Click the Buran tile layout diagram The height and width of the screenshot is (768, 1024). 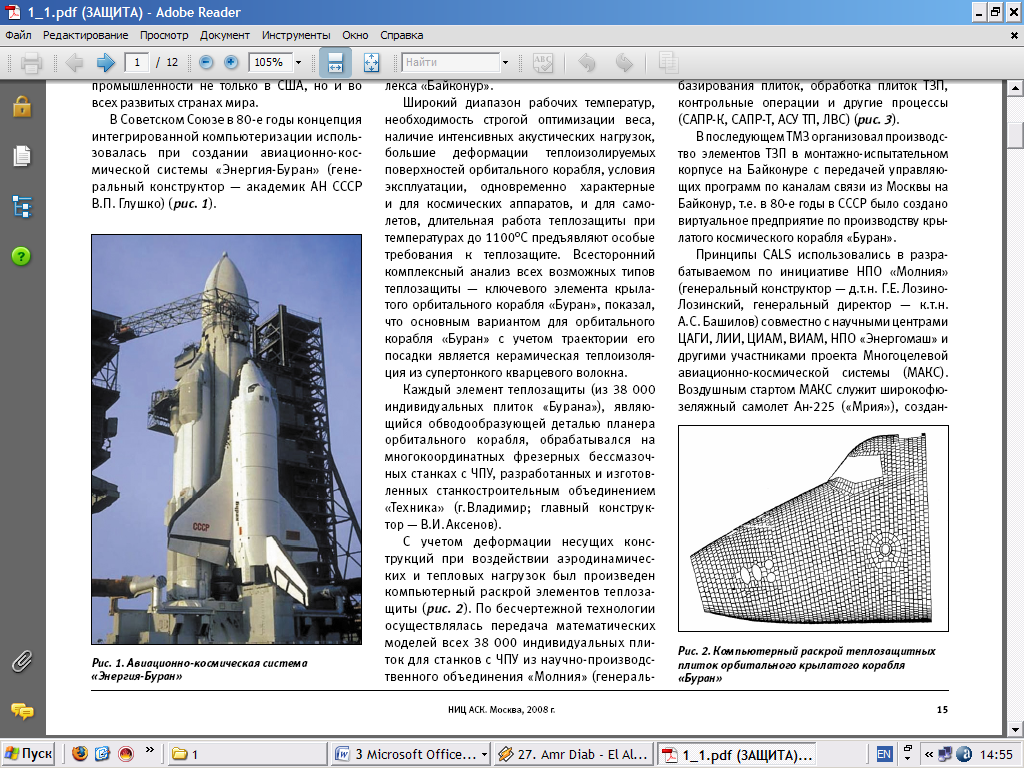813,528
